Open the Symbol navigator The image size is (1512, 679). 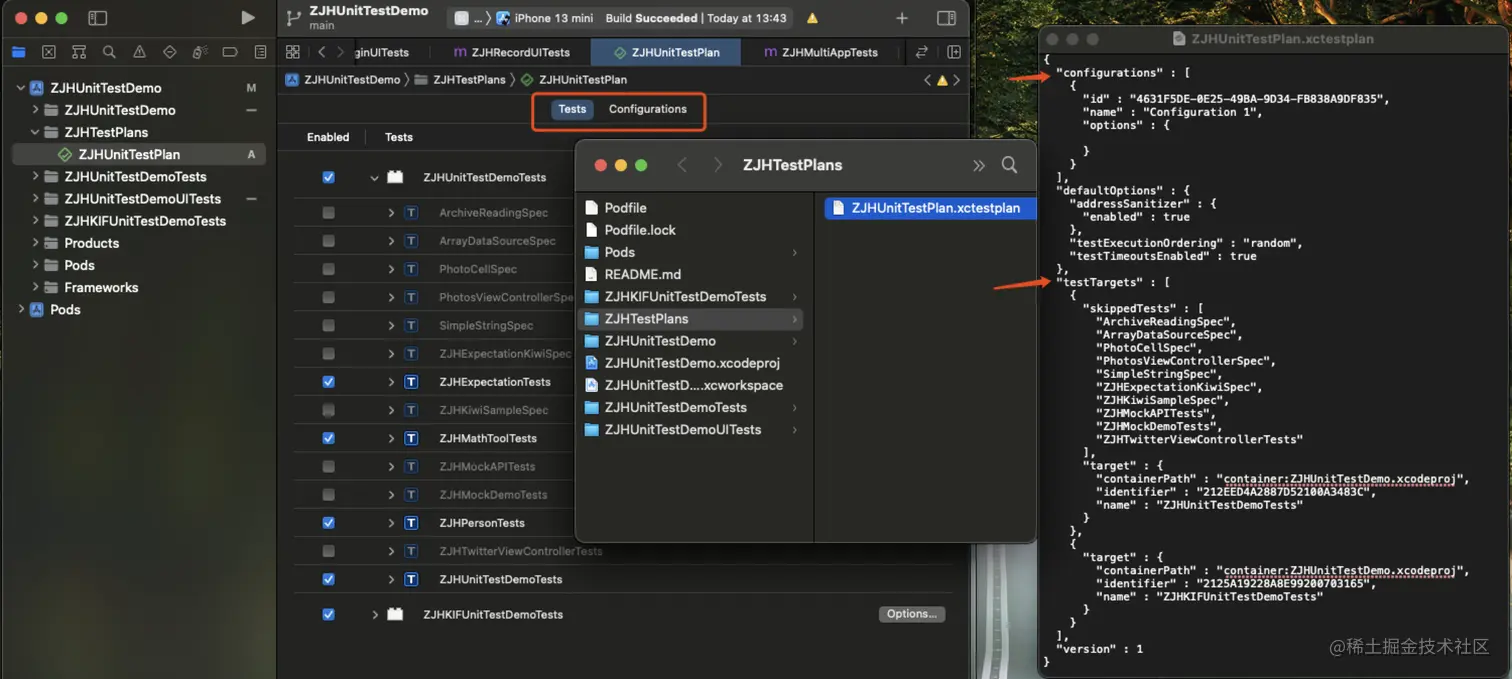[x=79, y=52]
